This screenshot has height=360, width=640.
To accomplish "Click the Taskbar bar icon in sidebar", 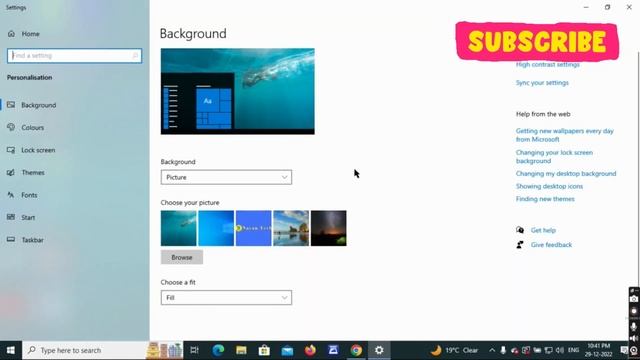I will tap(11, 240).
